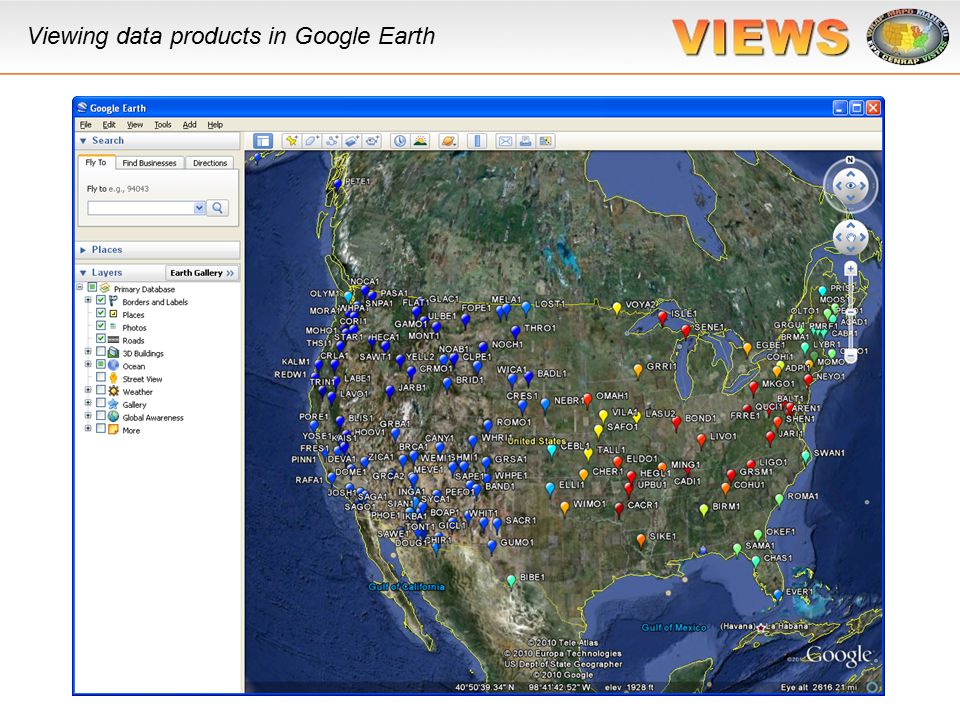Open the Help menu

click(215, 125)
